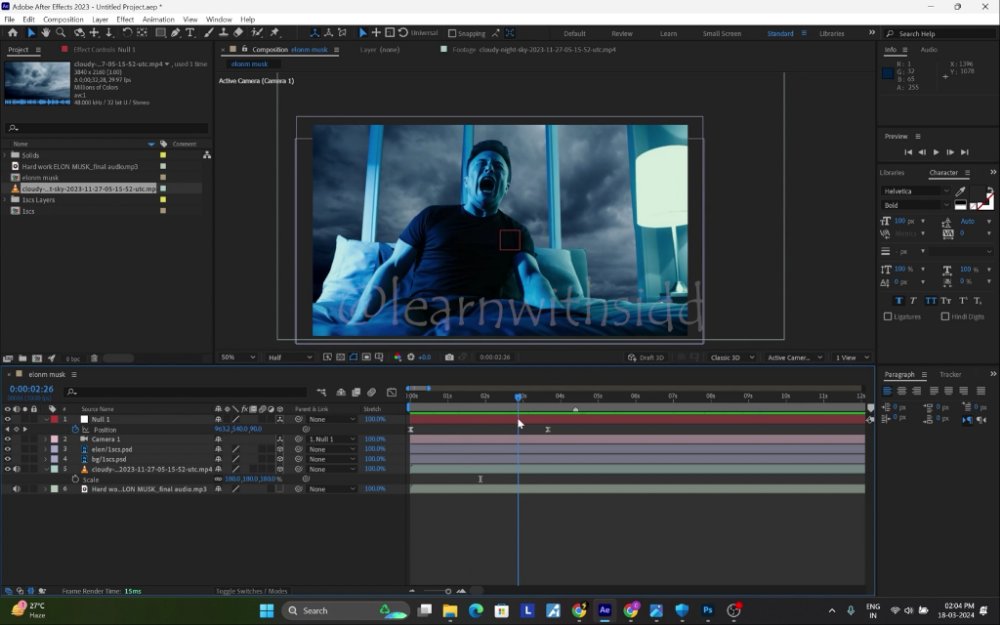Open the 1 View layout dropdown
1000x625 pixels.
852,357
